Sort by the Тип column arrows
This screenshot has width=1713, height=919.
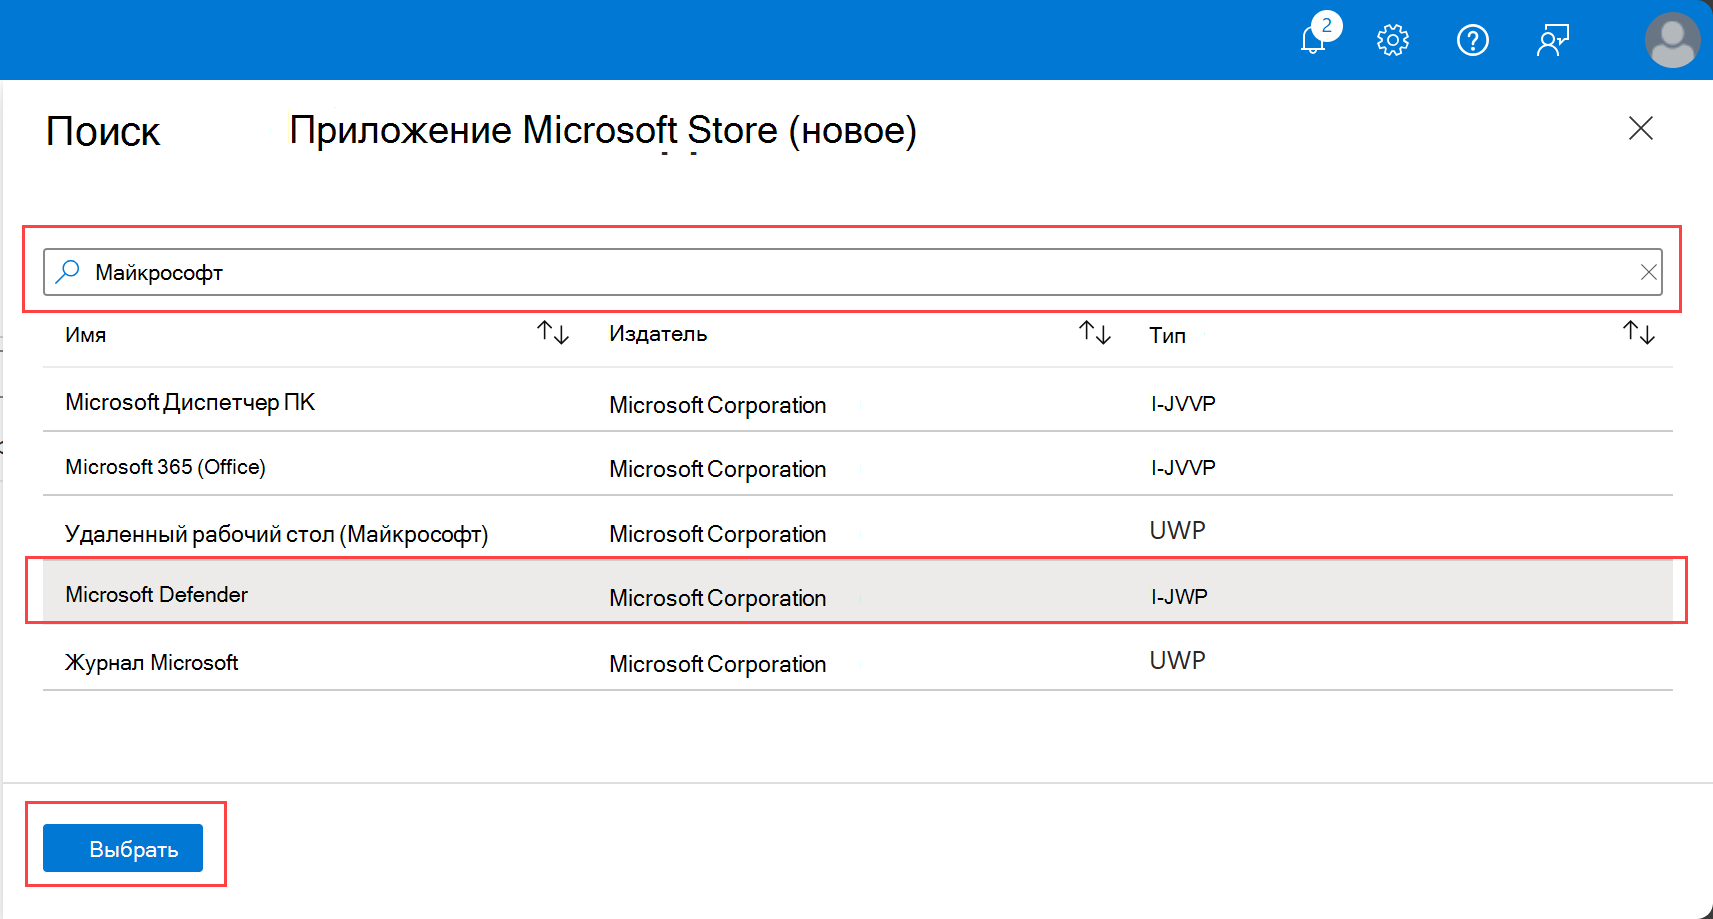1638,333
